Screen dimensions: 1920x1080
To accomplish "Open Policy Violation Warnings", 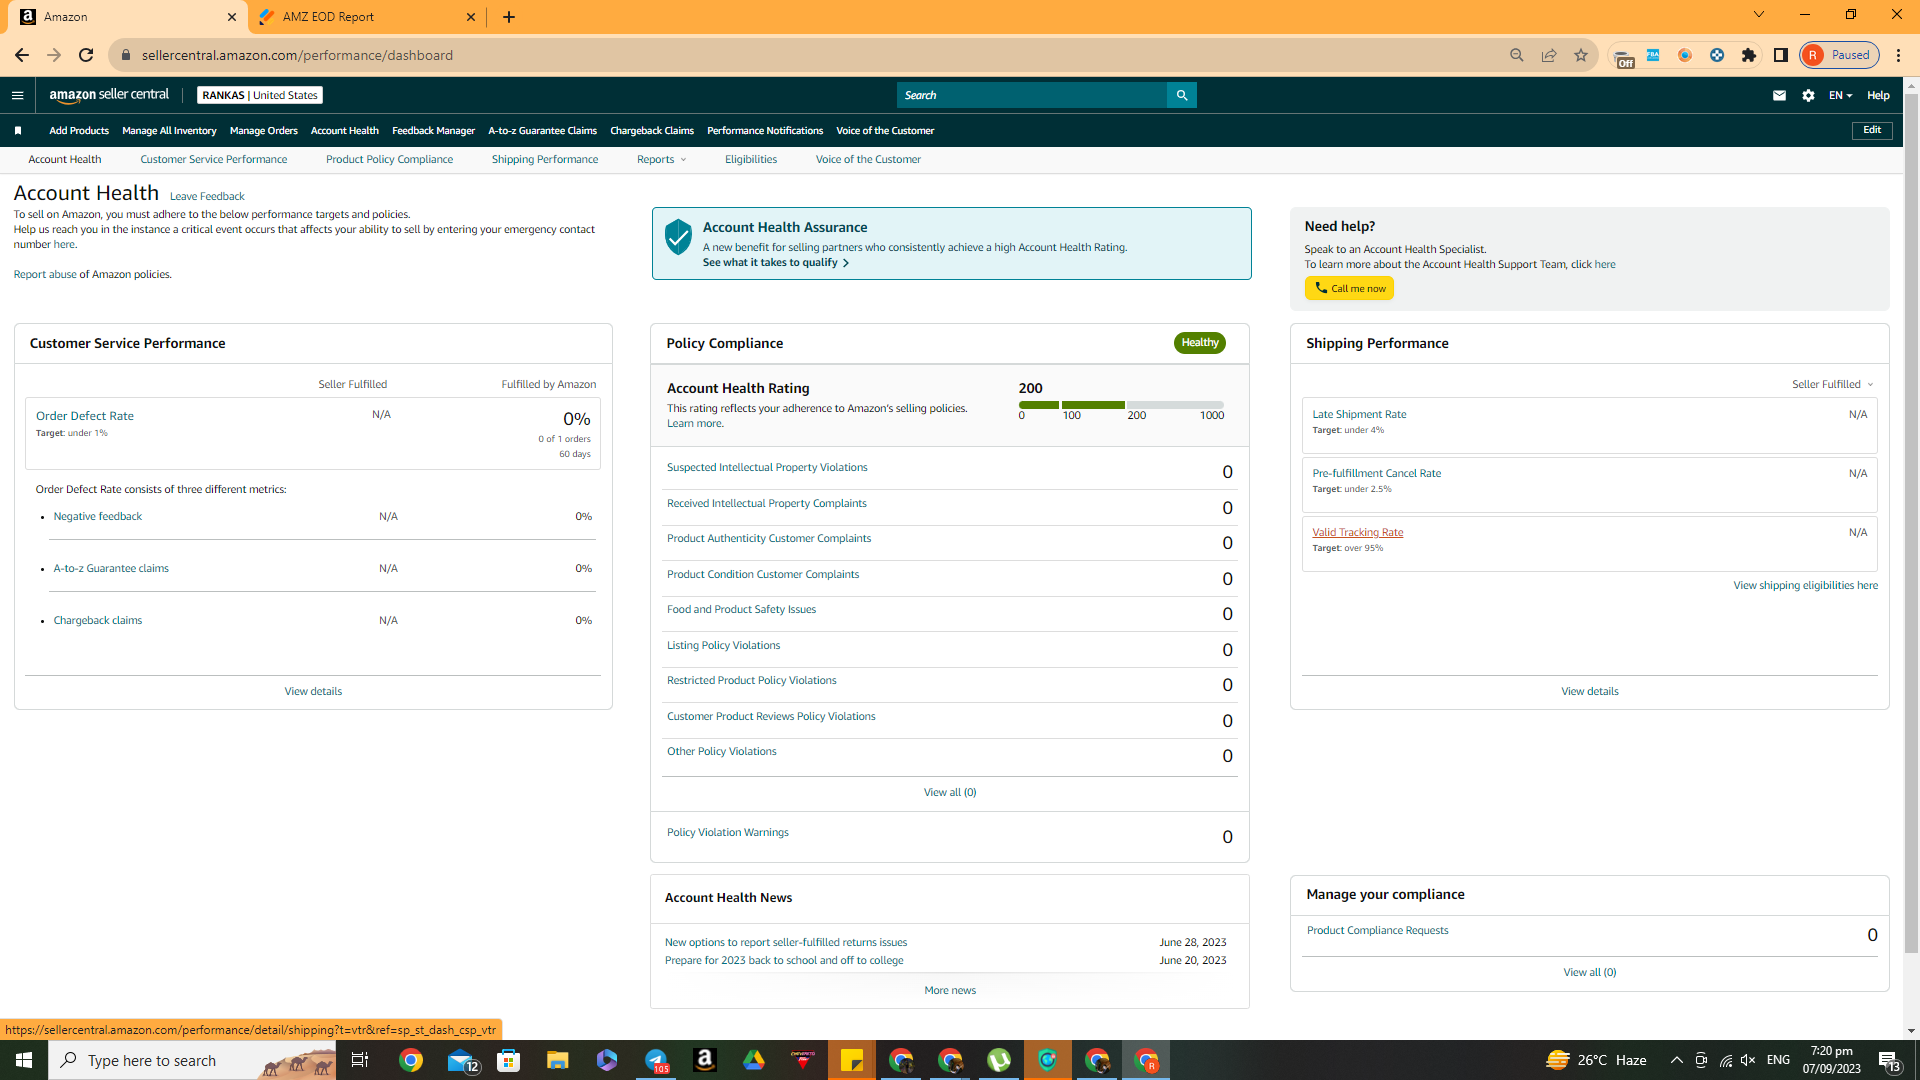I will click(x=728, y=832).
